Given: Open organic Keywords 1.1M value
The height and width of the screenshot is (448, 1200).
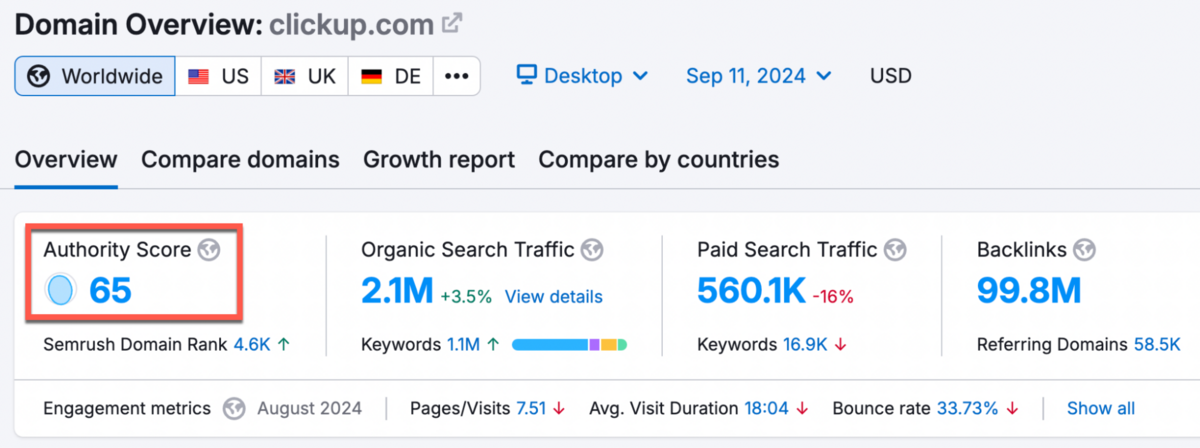Looking at the screenshot, I should click(462, 345).
